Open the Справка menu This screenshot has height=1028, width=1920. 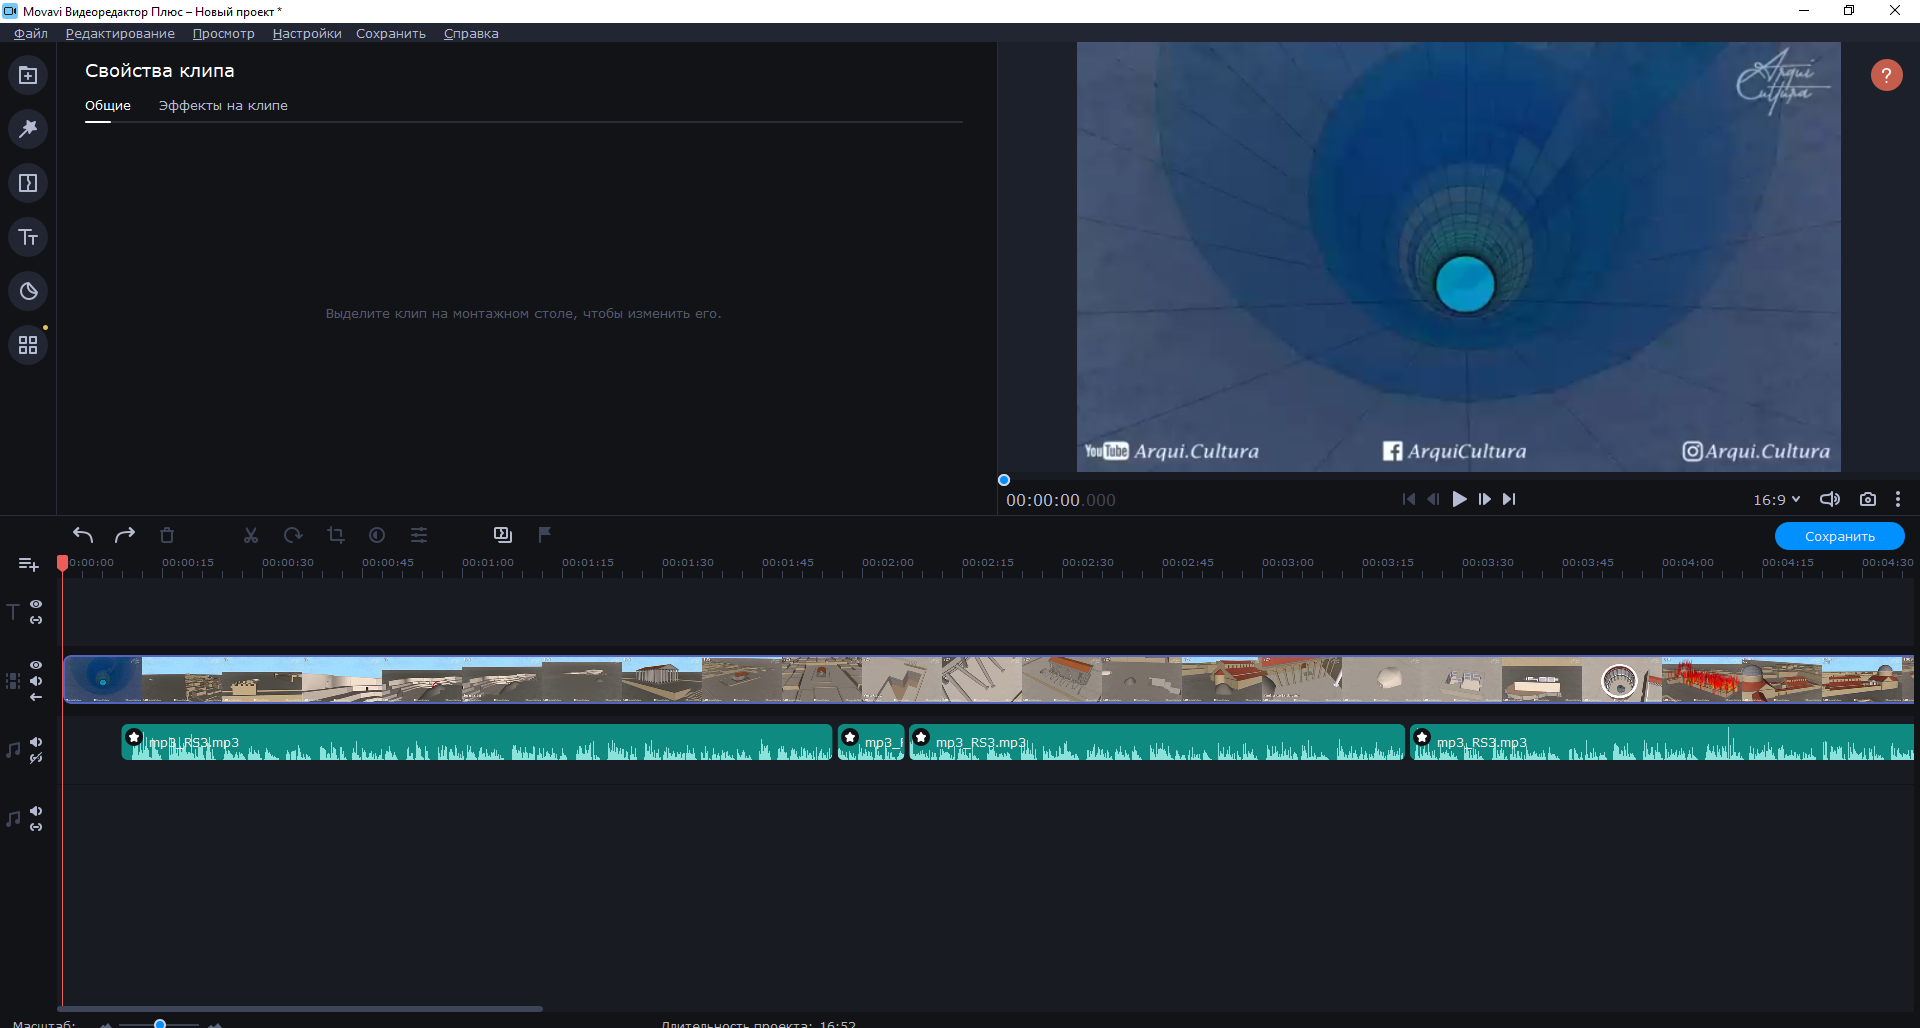pos(471,33)
